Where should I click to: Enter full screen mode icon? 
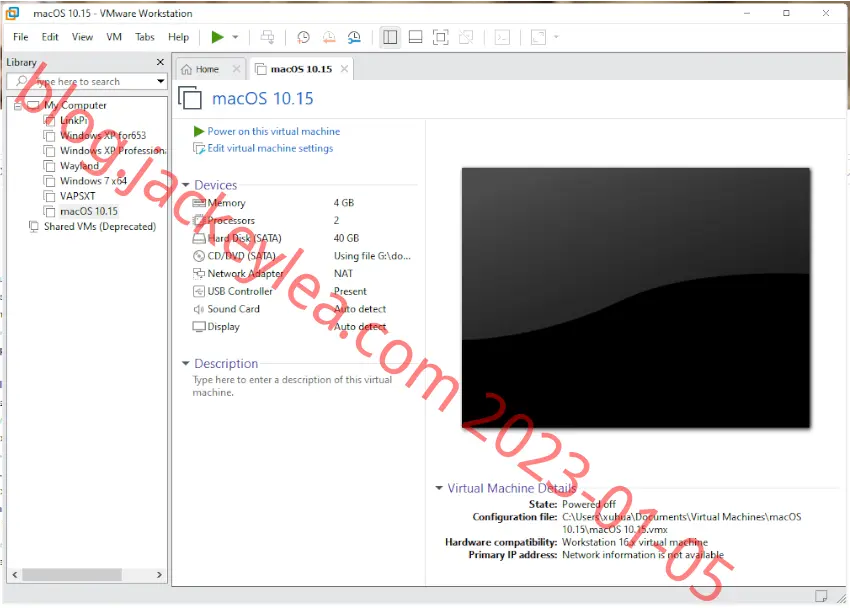pos(440,37)
